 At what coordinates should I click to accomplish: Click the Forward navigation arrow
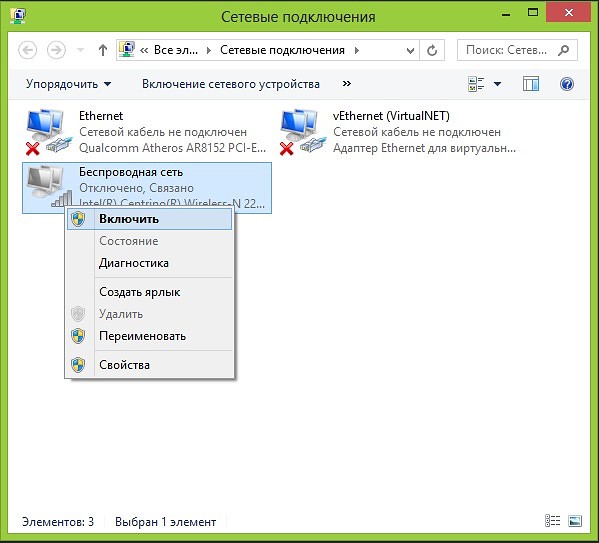point(56,50)
